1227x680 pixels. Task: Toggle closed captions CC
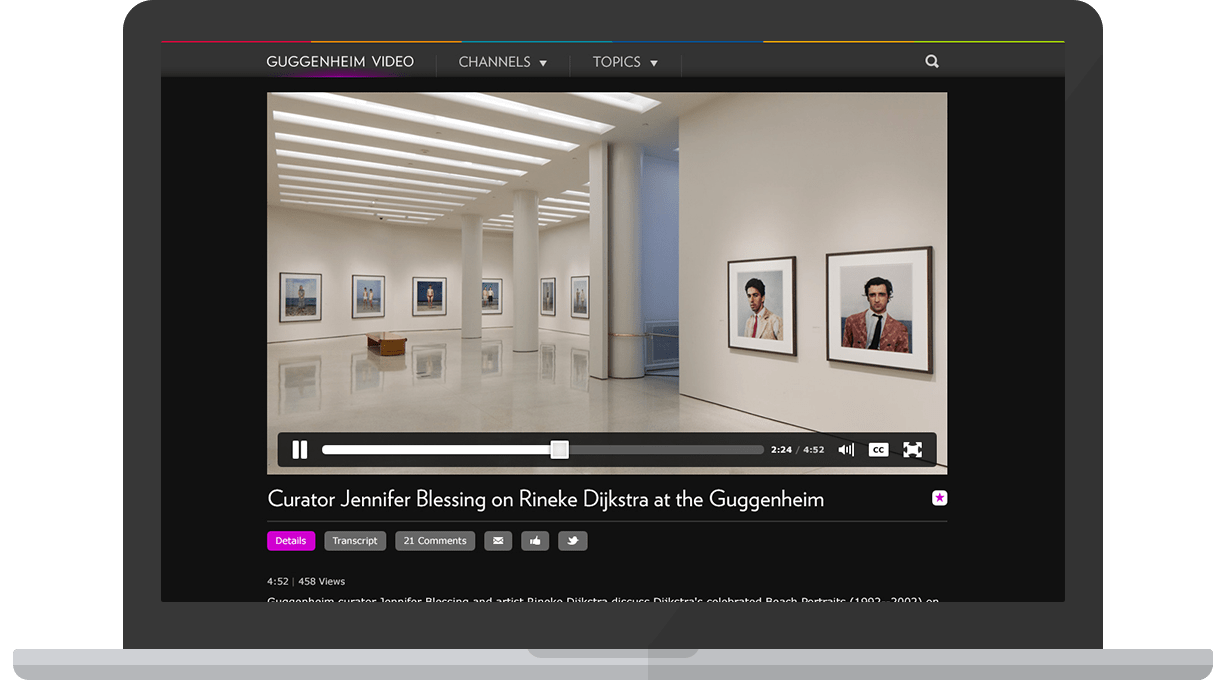878,450
